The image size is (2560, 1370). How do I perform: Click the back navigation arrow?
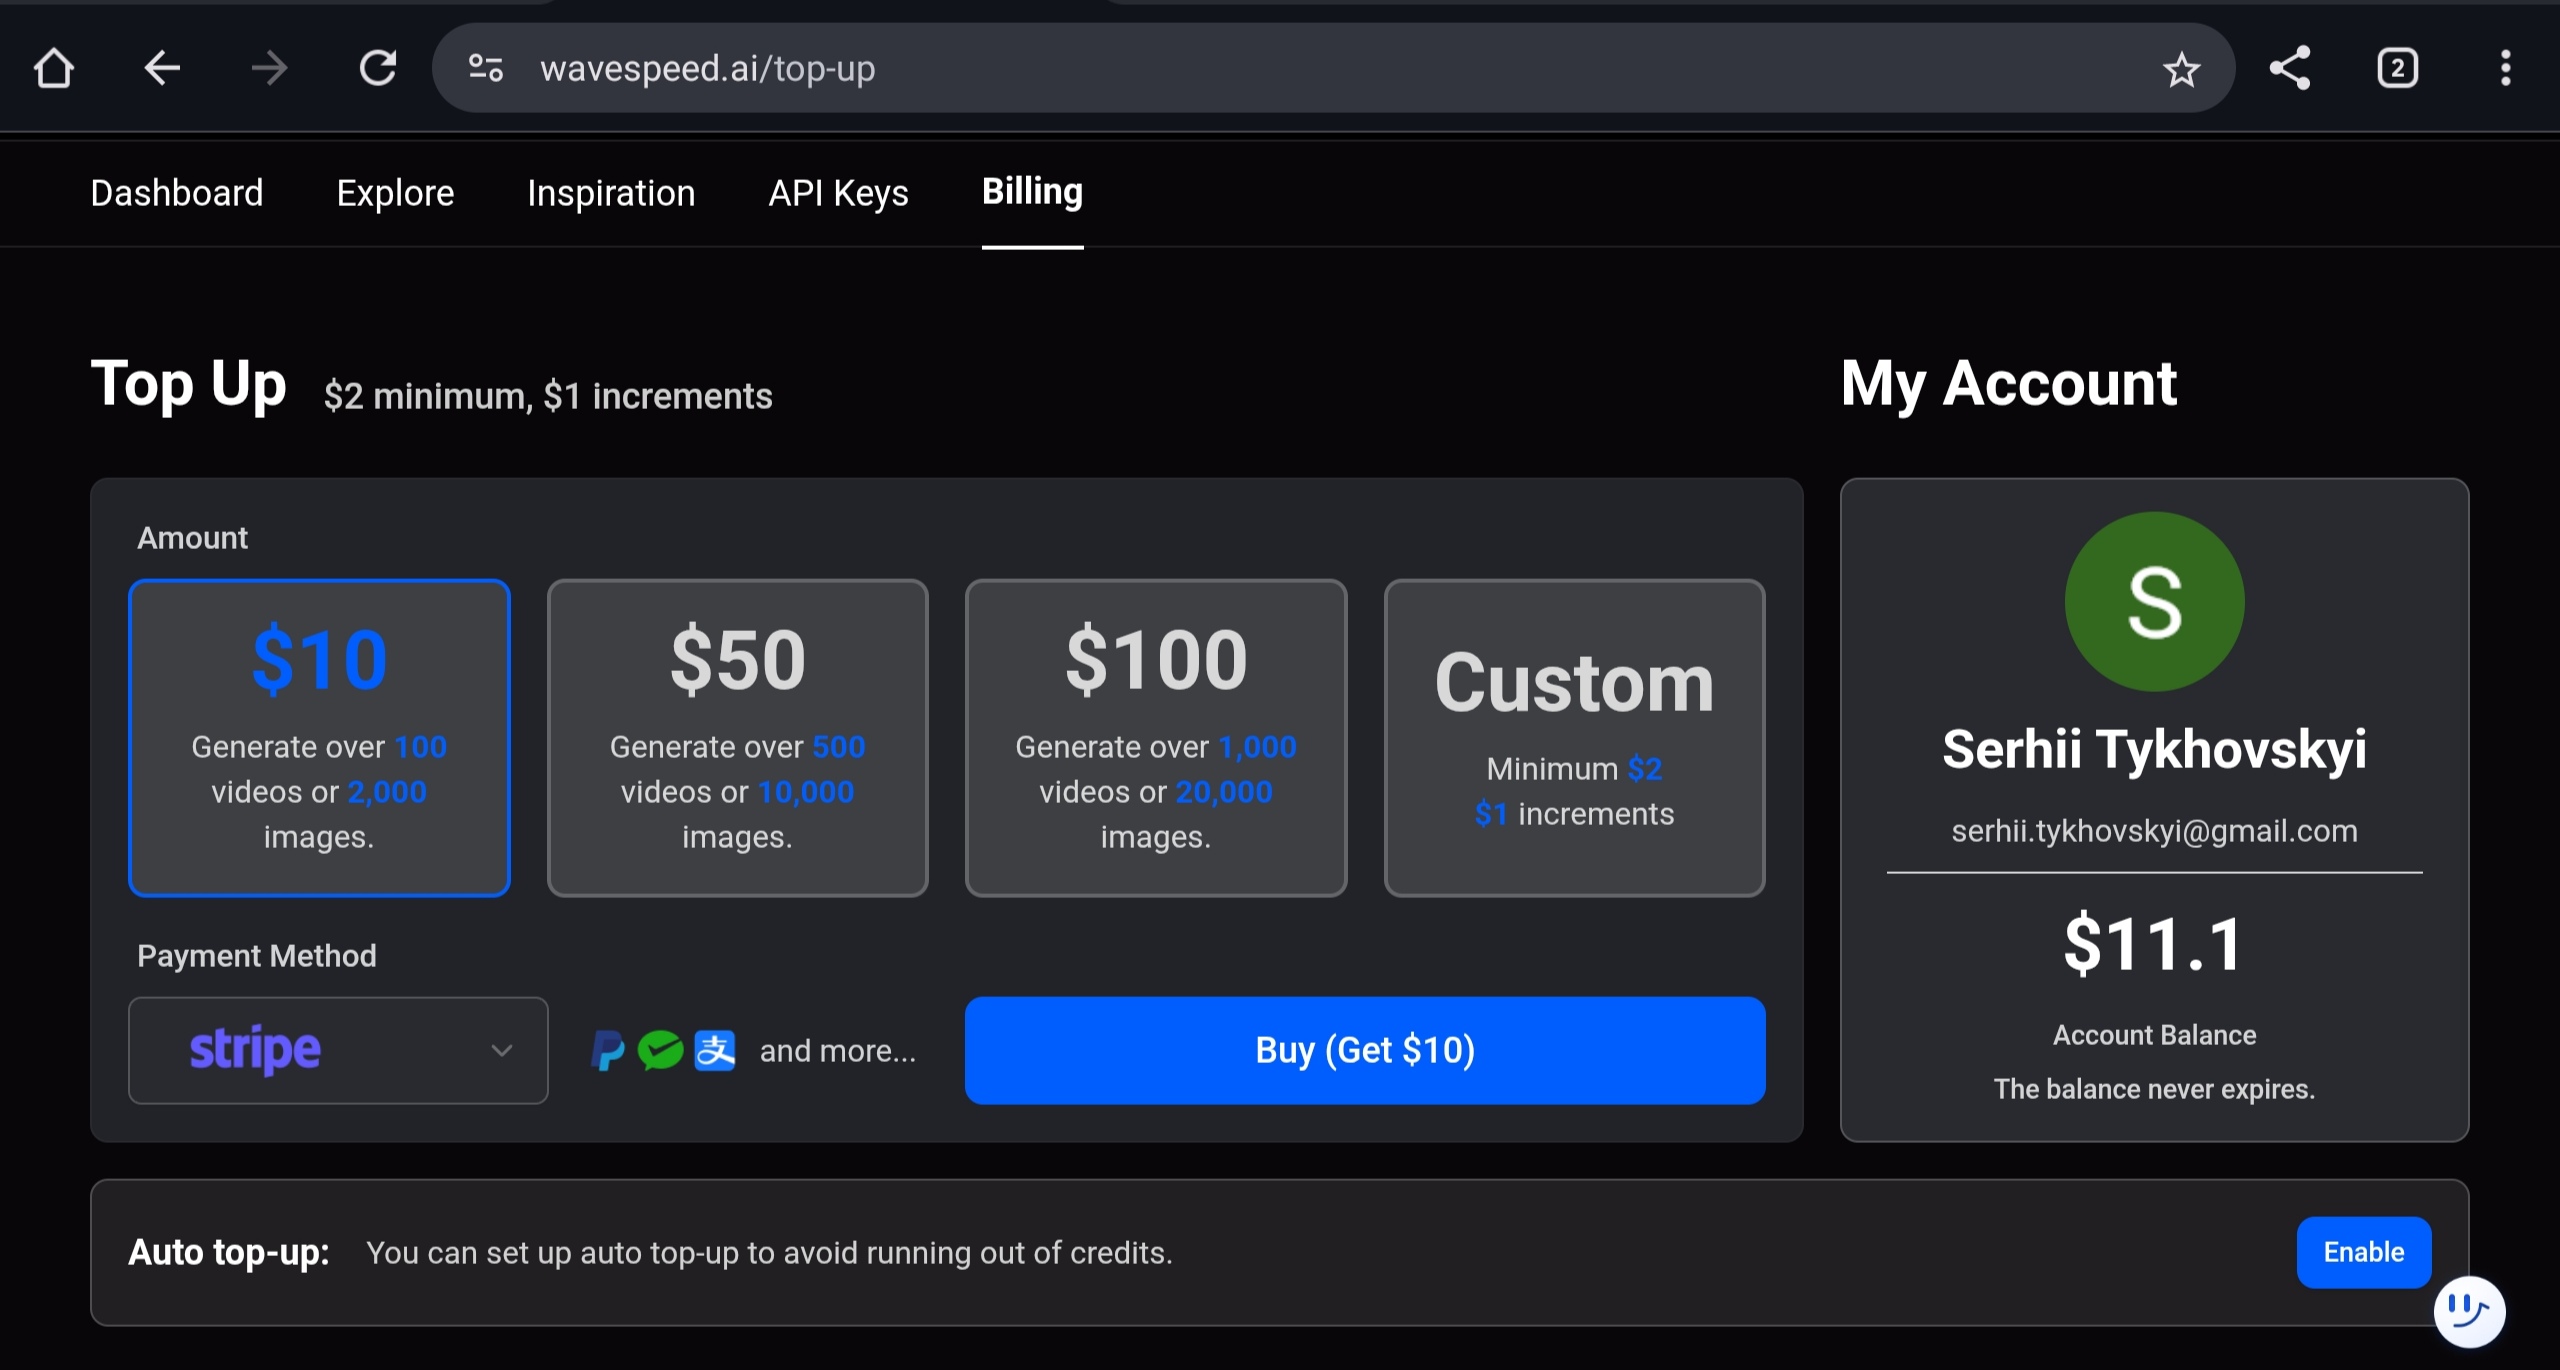(162, 69)
